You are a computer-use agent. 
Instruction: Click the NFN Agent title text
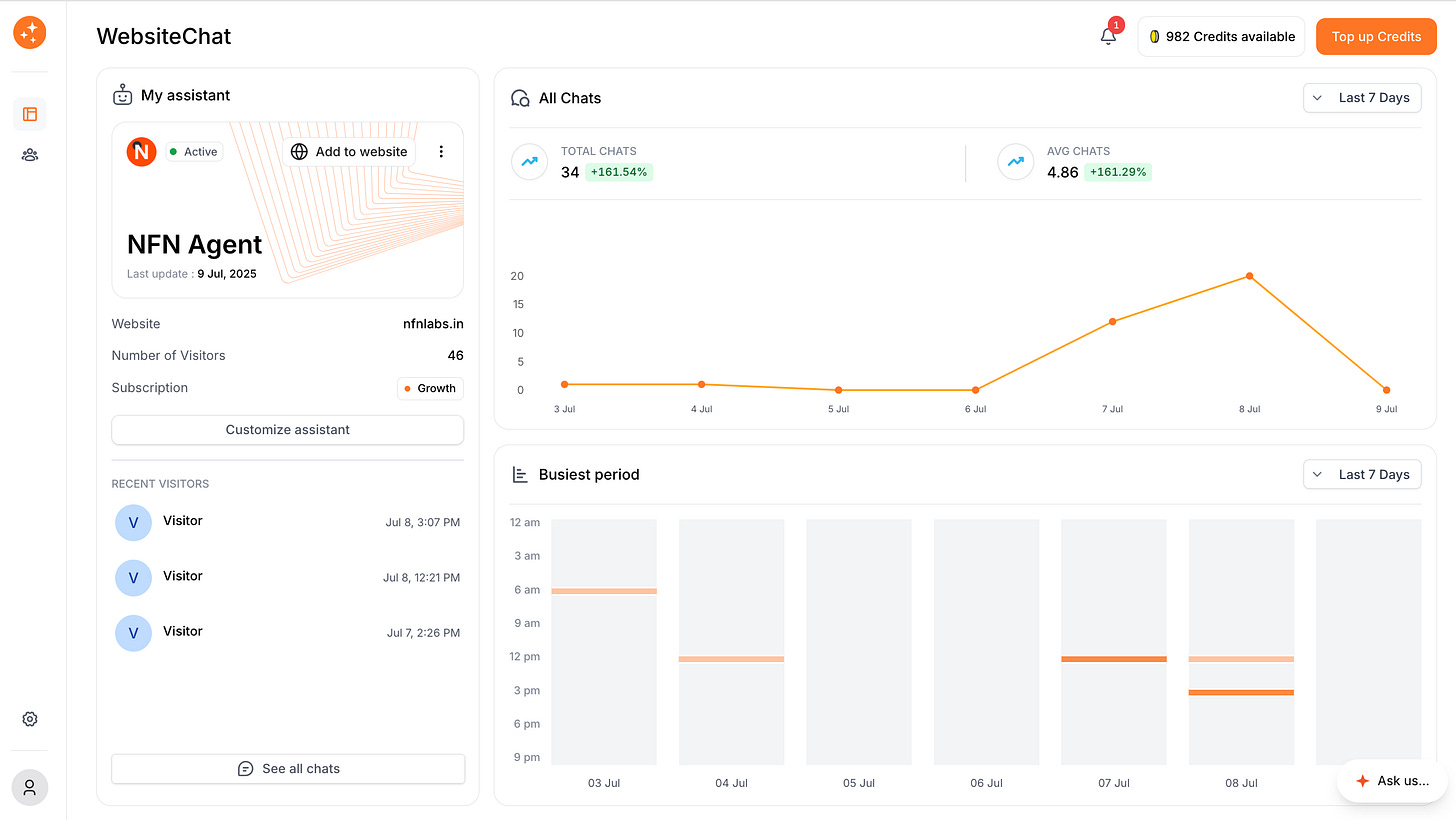[x=195, y=245]
